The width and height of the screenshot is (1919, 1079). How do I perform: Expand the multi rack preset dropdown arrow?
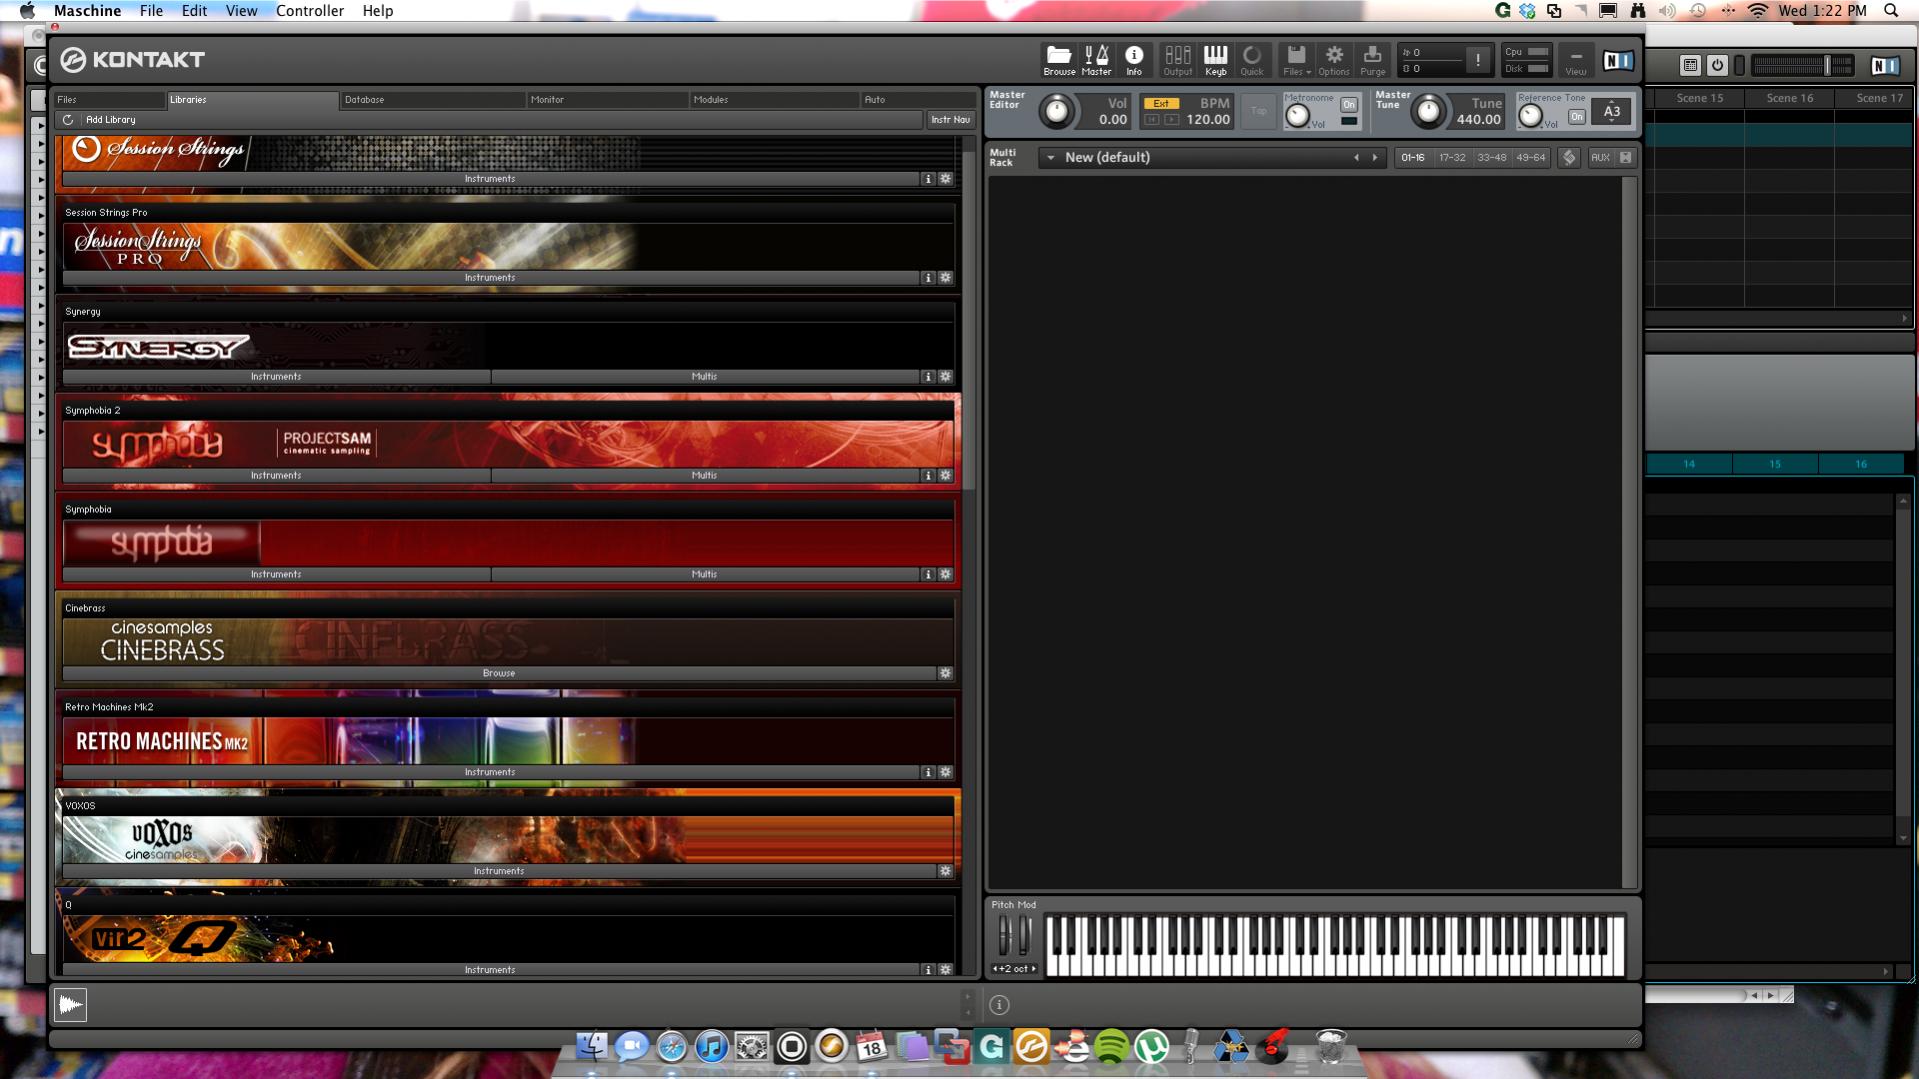click(1051, 158)
